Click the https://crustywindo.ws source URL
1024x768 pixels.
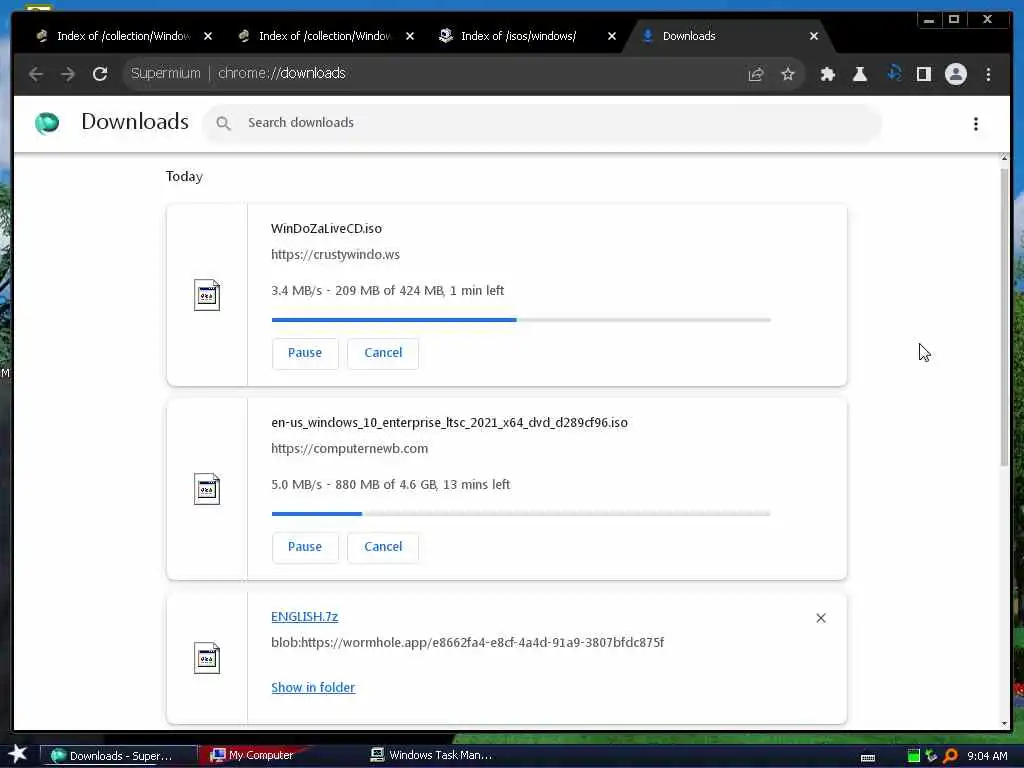point(335,255)
